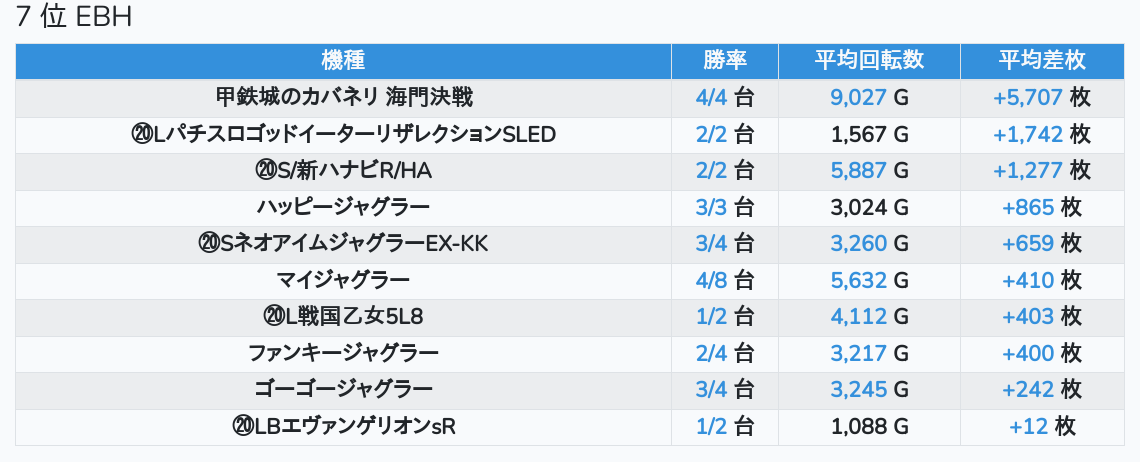Click the 3,245 spins value for ゴーゴージャグラー
Image resolution: width=1140 pixels, height=462 pixels.
pos(858,389)
